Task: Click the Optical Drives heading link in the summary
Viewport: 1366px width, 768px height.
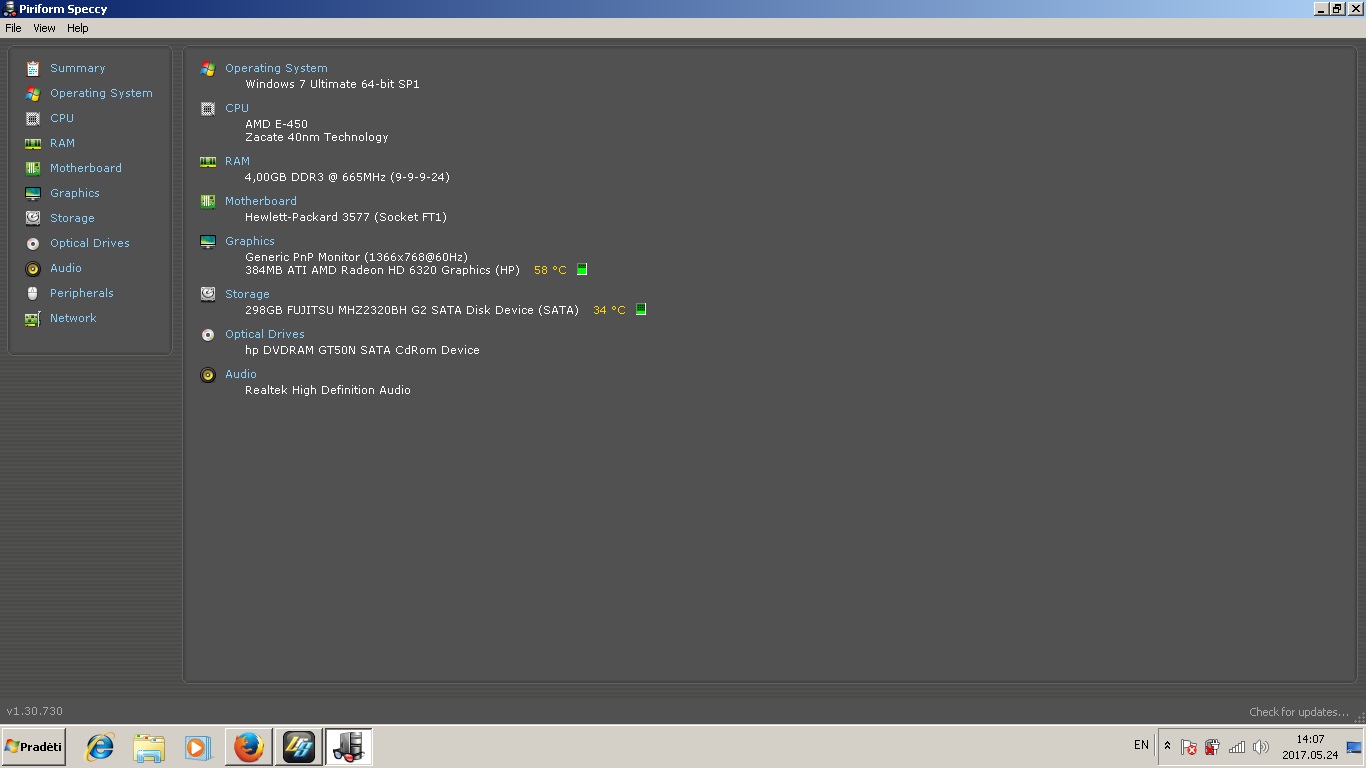Action: pos(265,334)
